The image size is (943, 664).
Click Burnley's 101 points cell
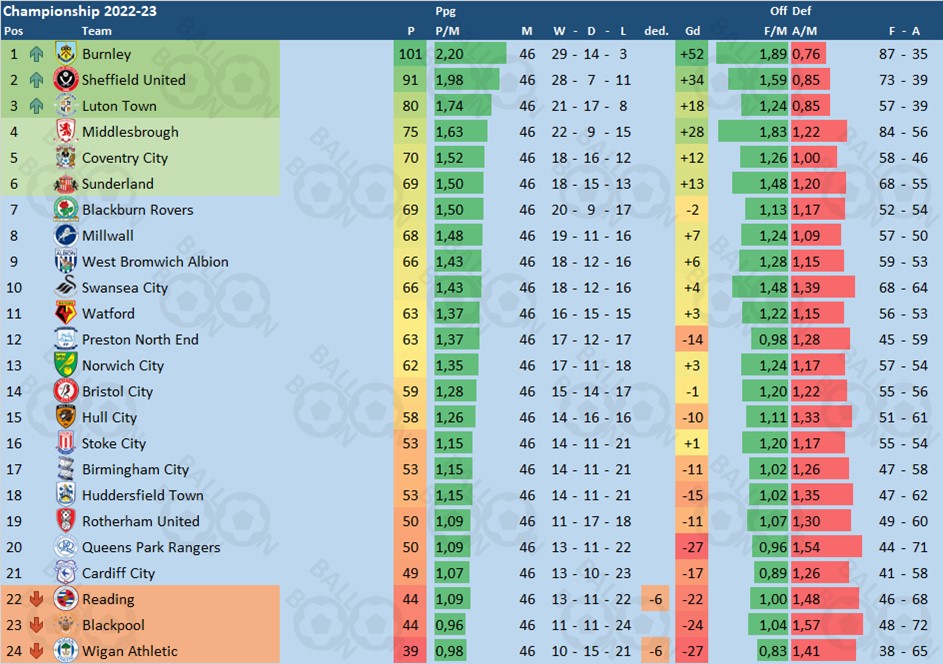coord(410,54)
